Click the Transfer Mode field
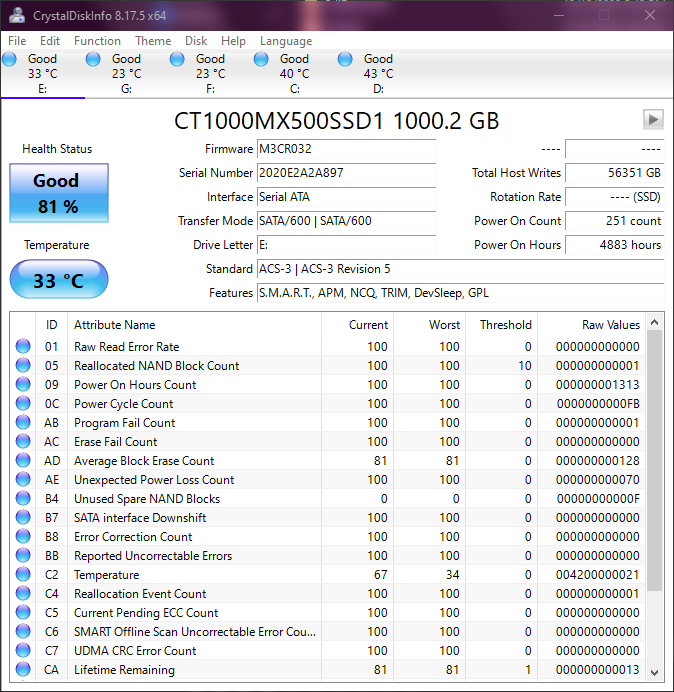Viewport: 674px width, 692px height. [346, 221]
